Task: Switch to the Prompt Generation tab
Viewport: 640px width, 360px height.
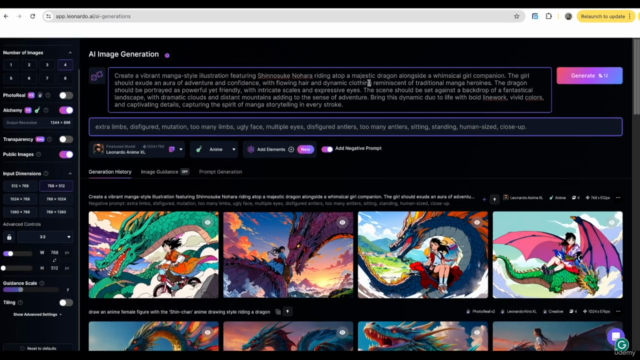Action: pyautogui.click(x=220, y=172)
